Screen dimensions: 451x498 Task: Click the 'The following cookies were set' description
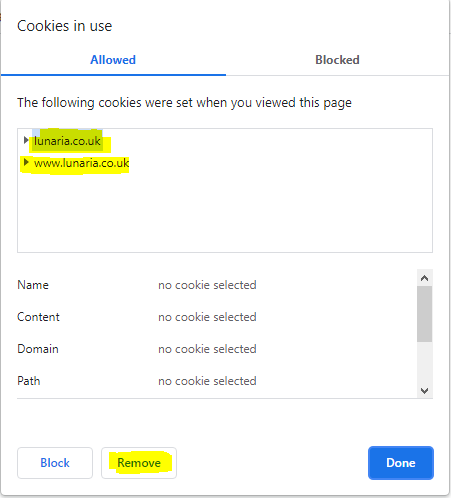point(184,103)
